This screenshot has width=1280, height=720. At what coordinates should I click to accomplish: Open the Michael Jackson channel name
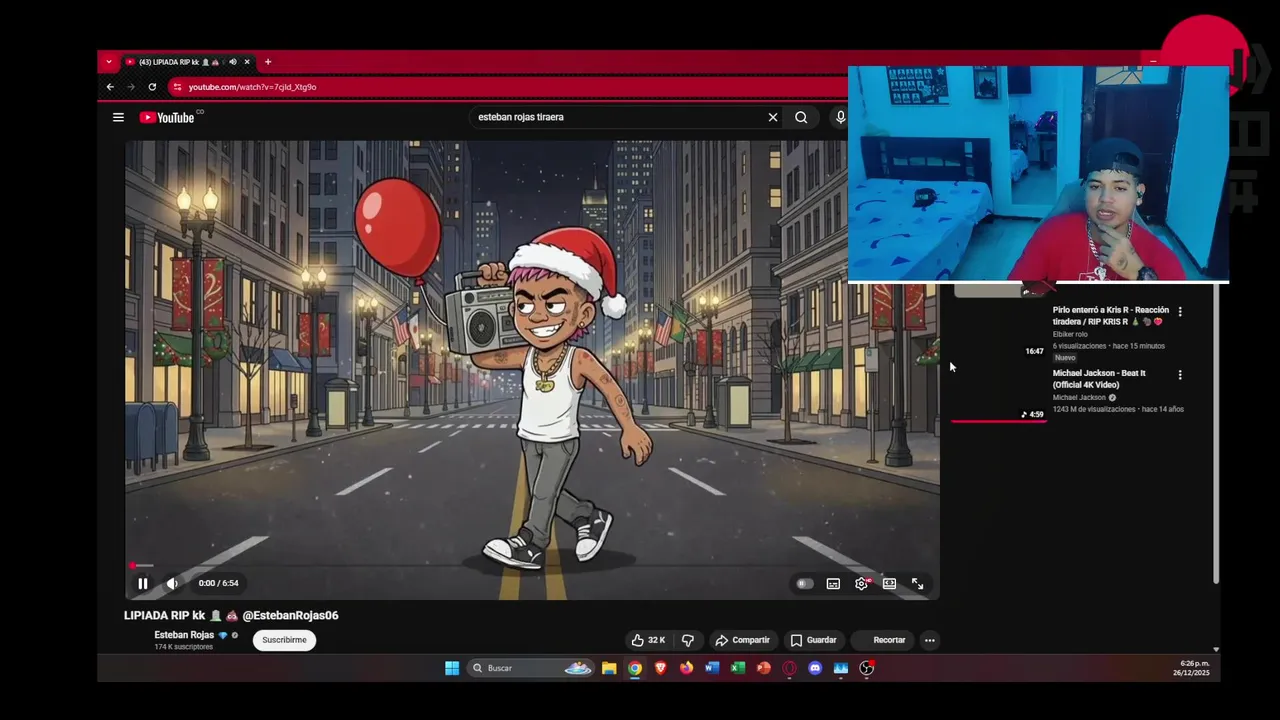tap(1079, 397)
